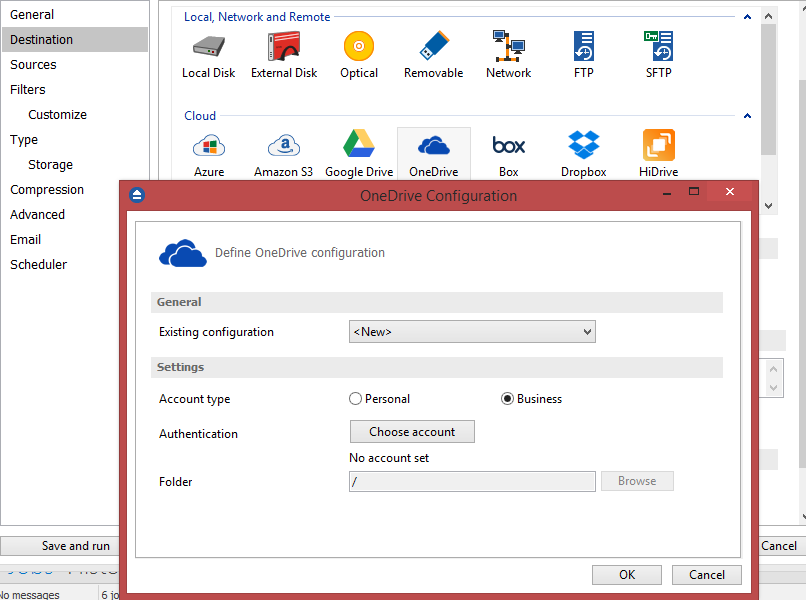The image size is (806, 600).
Task: Choose Azure cloud destination
Action: 209,154
